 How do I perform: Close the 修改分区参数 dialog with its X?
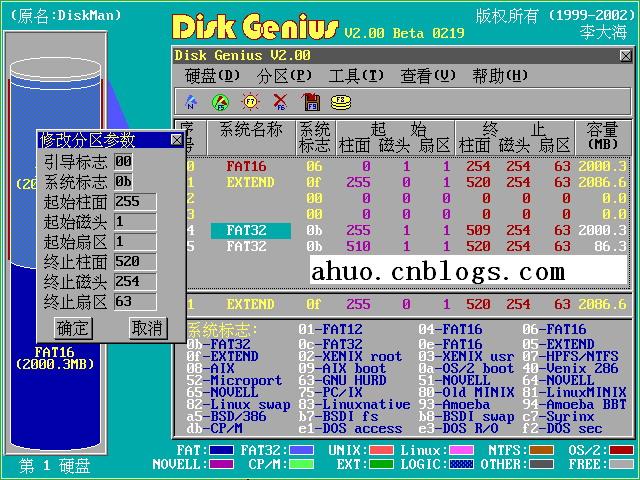coord(176,140)
